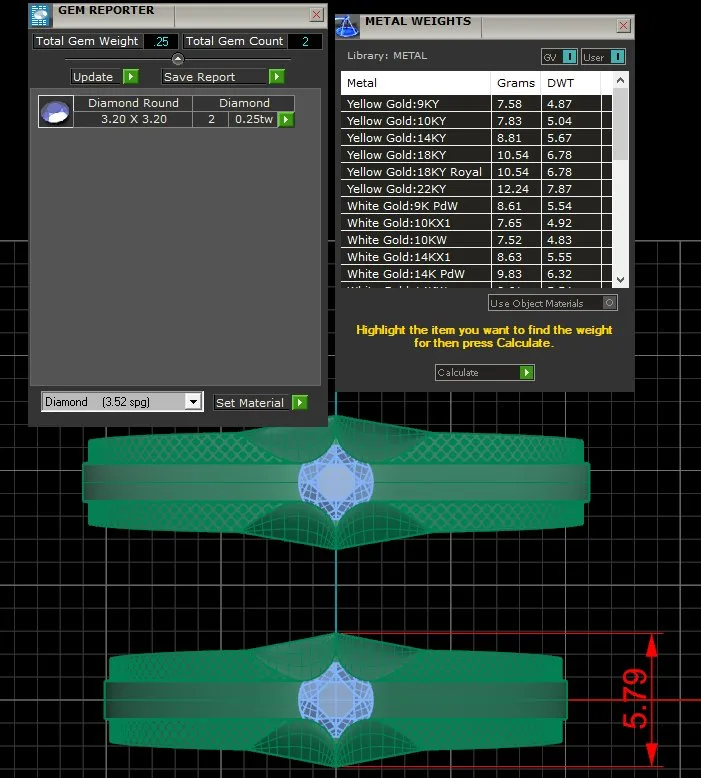The image size is (701, 778).
Task: Select the Yellow Gold:14KY row
Action: pyautogui.click(x=476, y=137)
